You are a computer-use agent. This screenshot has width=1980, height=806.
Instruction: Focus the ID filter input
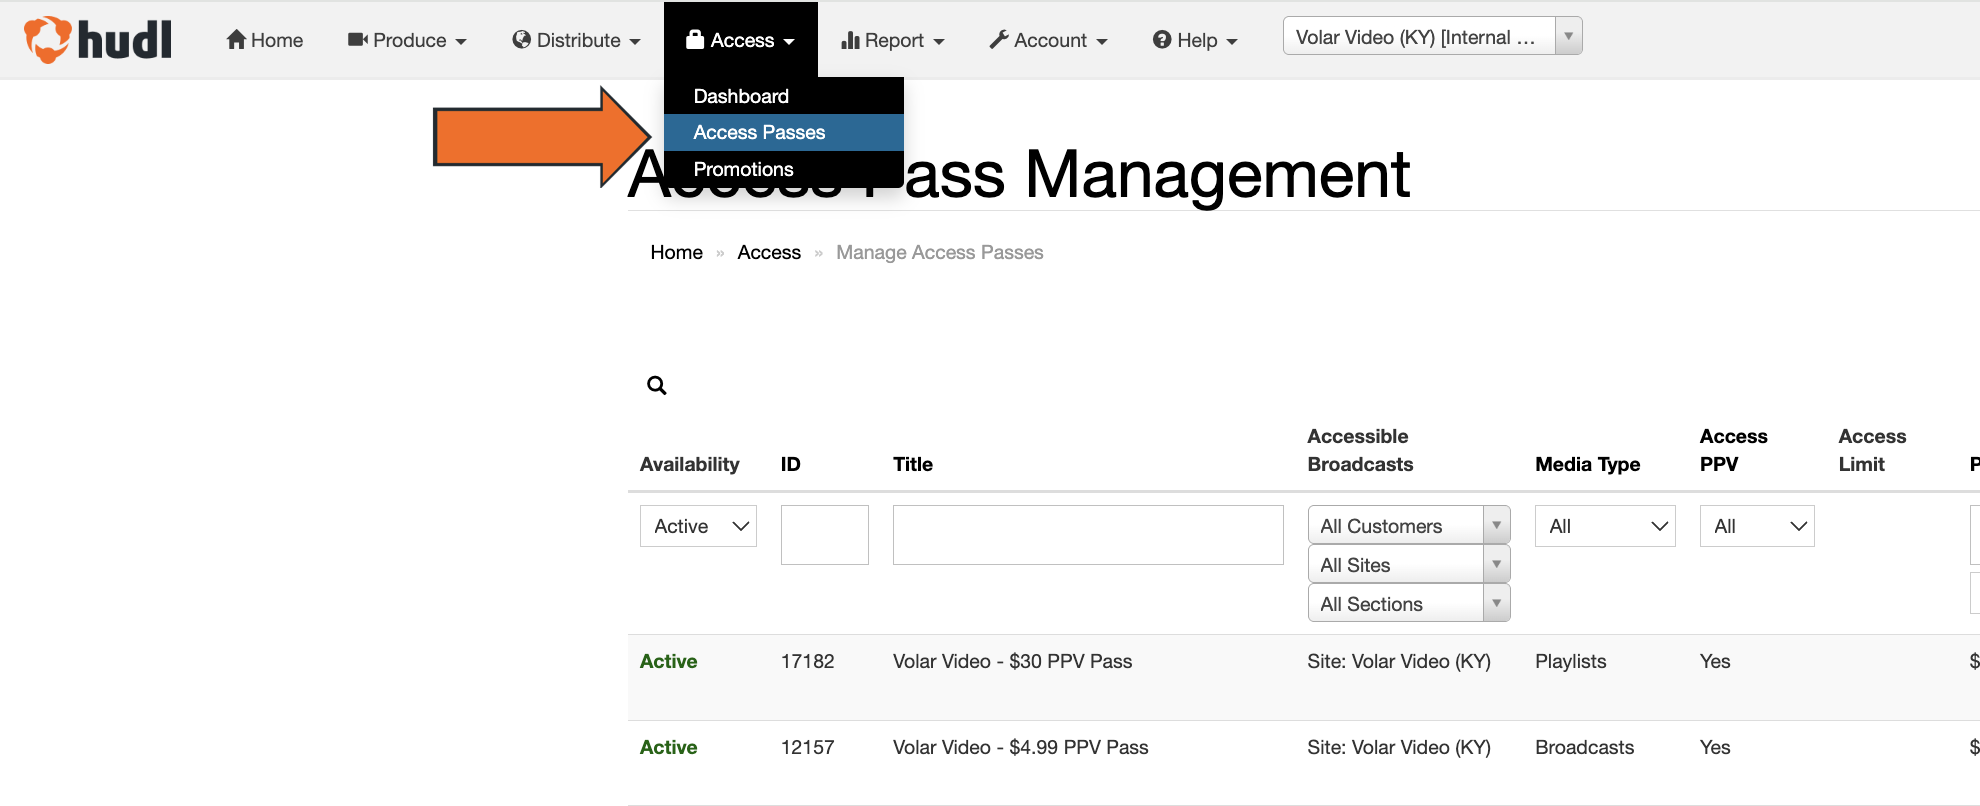825,535
